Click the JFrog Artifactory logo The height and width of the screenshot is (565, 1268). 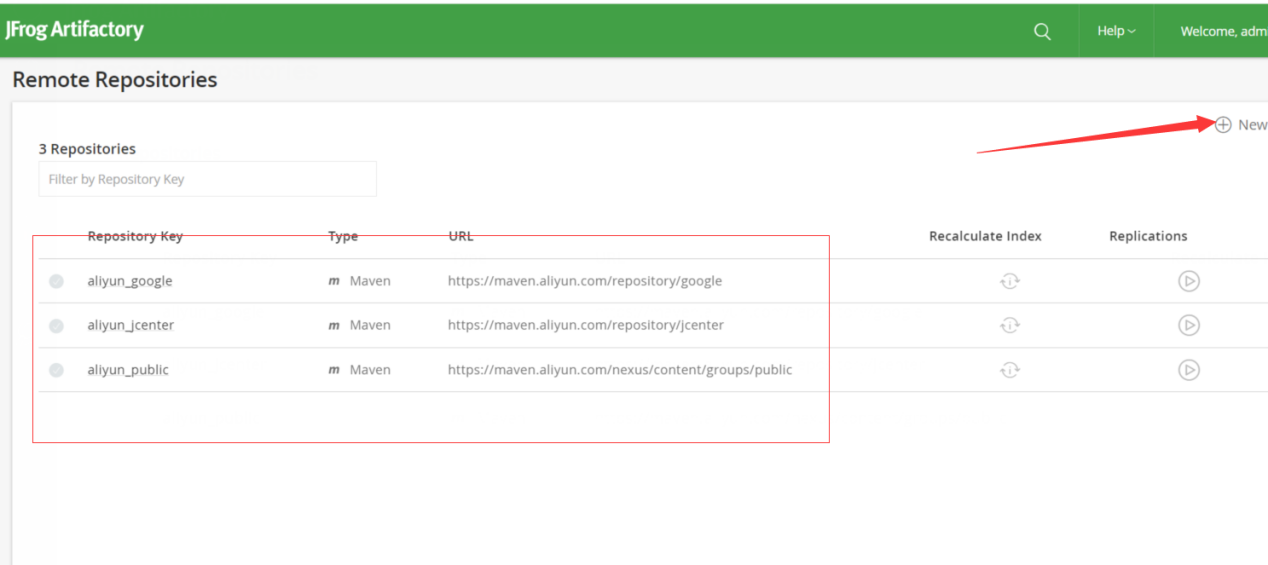[75, 30]
